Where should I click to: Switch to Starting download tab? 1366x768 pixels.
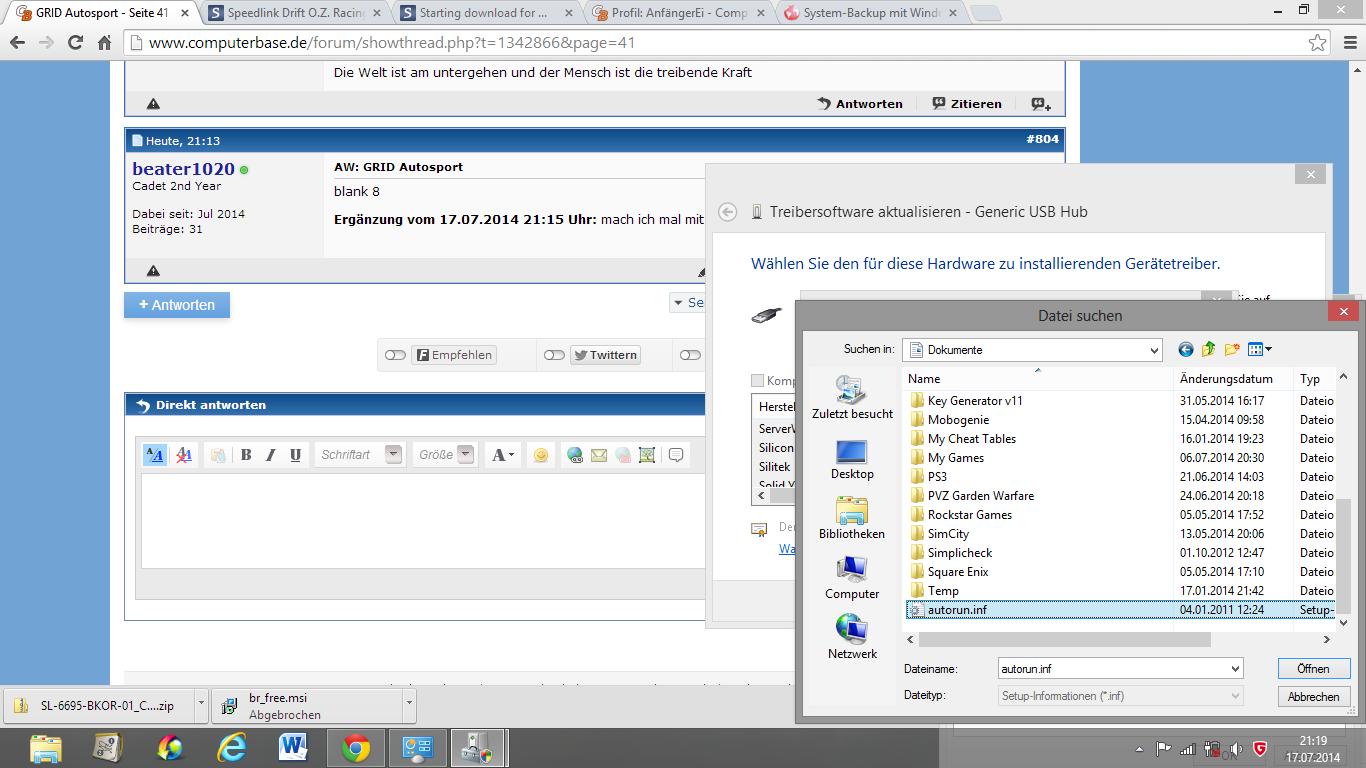(487, 13)
